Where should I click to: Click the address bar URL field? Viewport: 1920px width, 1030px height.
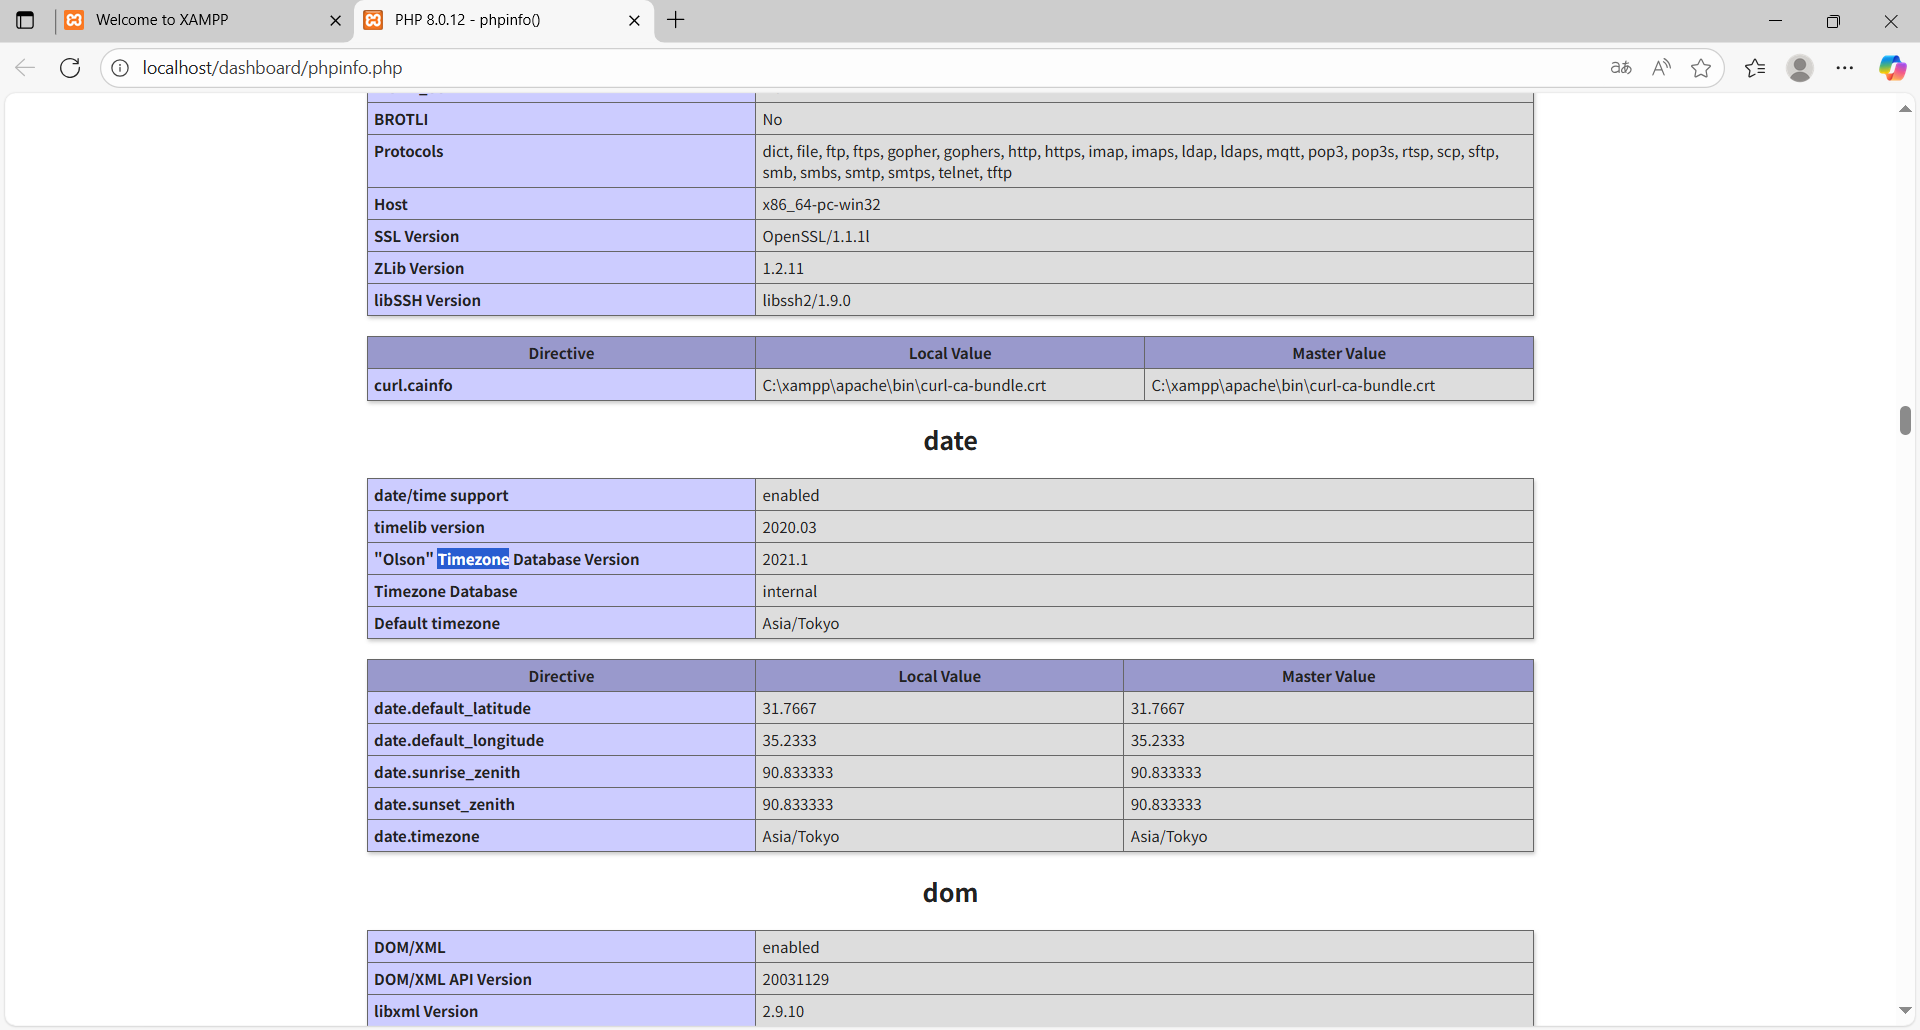(800, 68)
